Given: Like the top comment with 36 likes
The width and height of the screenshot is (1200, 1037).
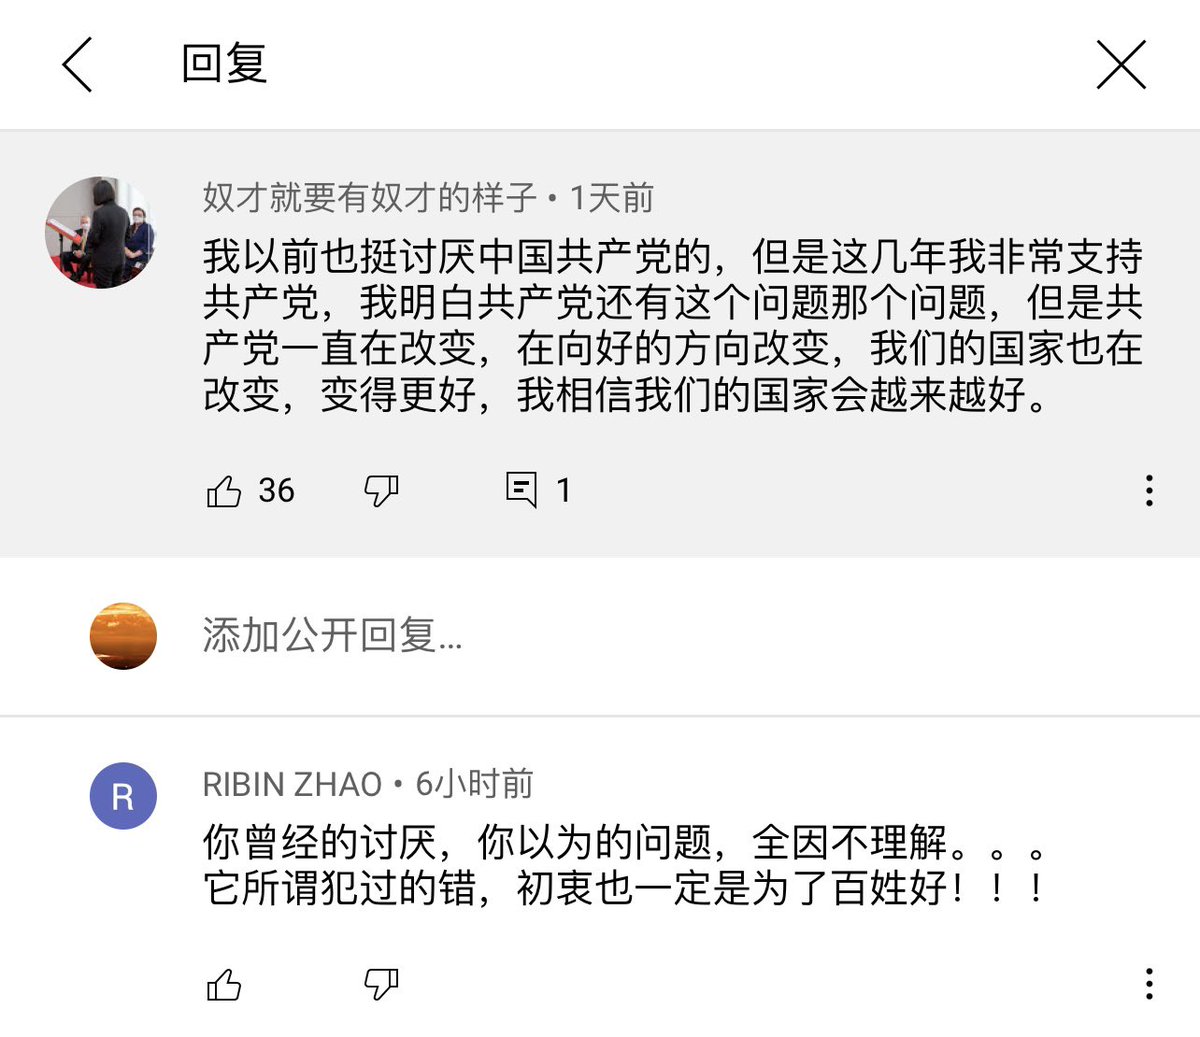Looking at the screenshot, I should coord(224,491).
